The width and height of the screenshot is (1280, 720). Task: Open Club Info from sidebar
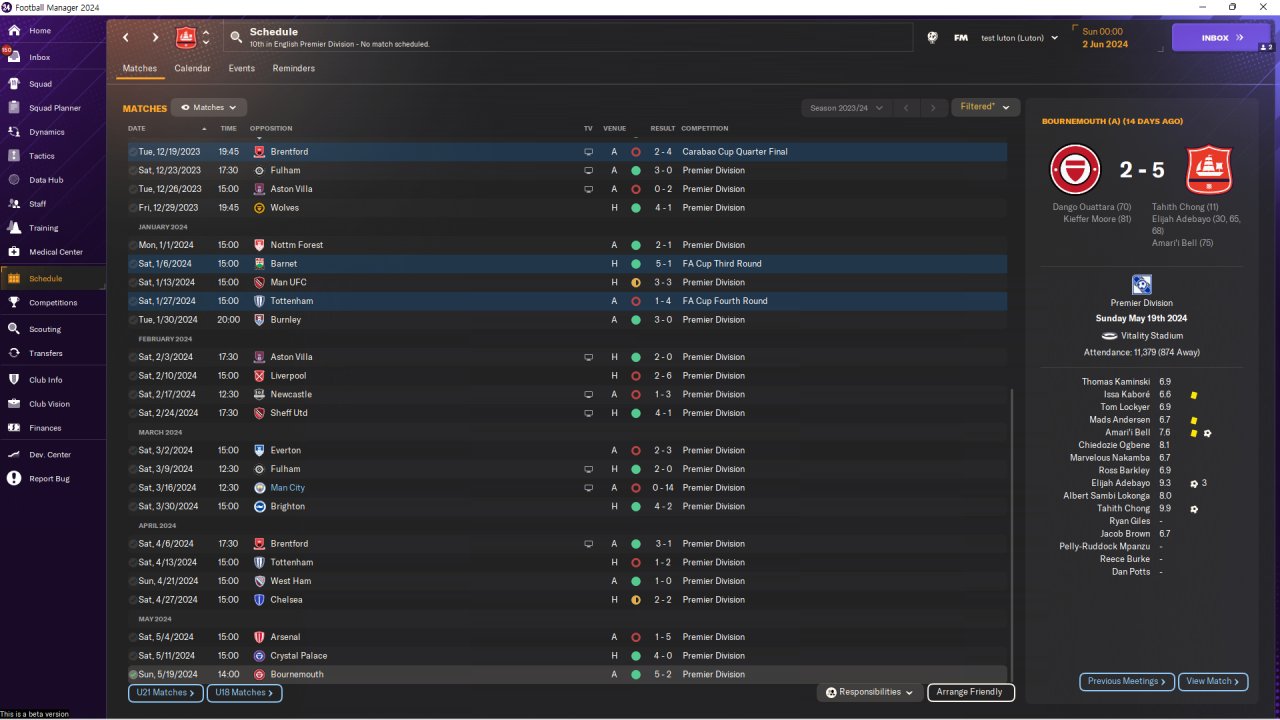(46, 380)
